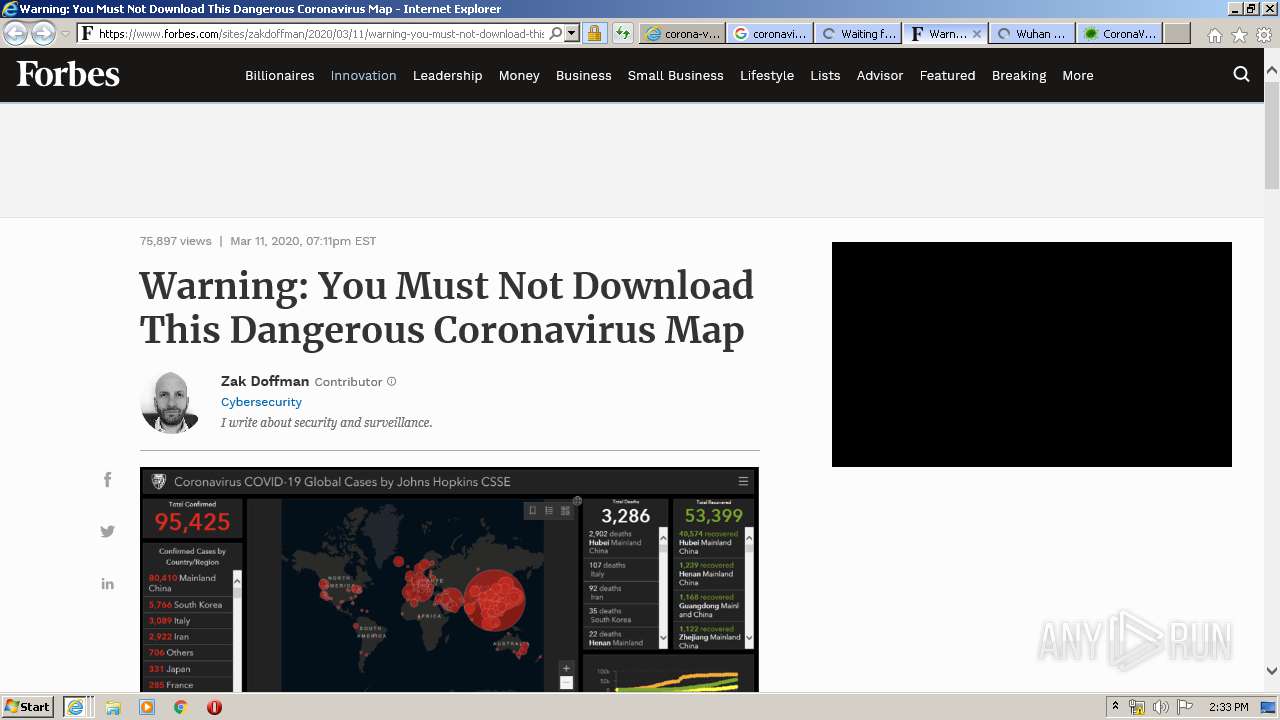The width and height of the screenshot is (1280, 720).
Task: Click the page scrollbar up arrow
Action: [1272, 71]
